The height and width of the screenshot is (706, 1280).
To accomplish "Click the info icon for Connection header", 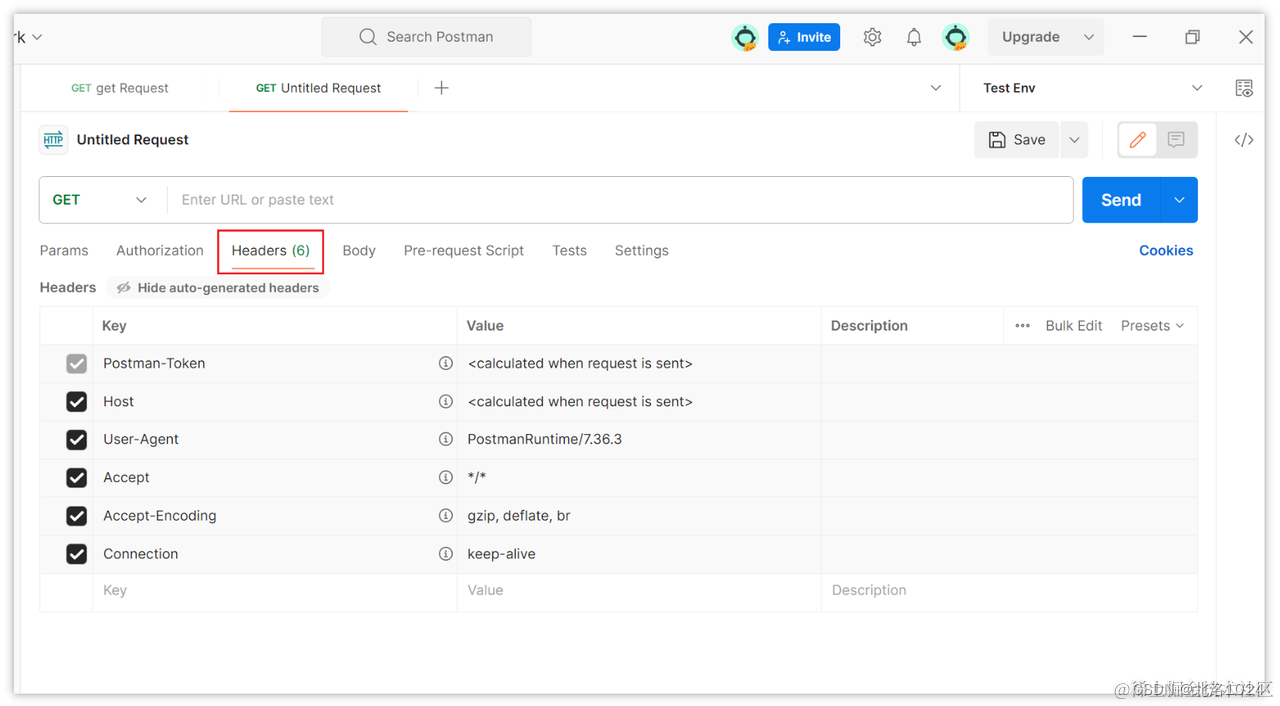I will pyautogui.click(x=446, y=553).
